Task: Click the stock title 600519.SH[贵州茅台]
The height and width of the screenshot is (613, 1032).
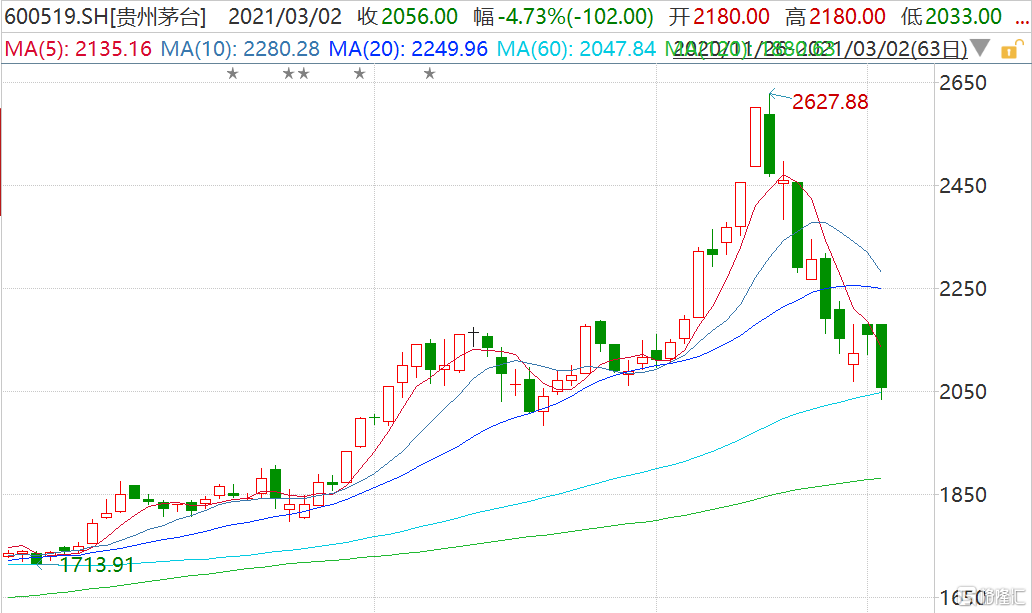Action: [106, 16]
